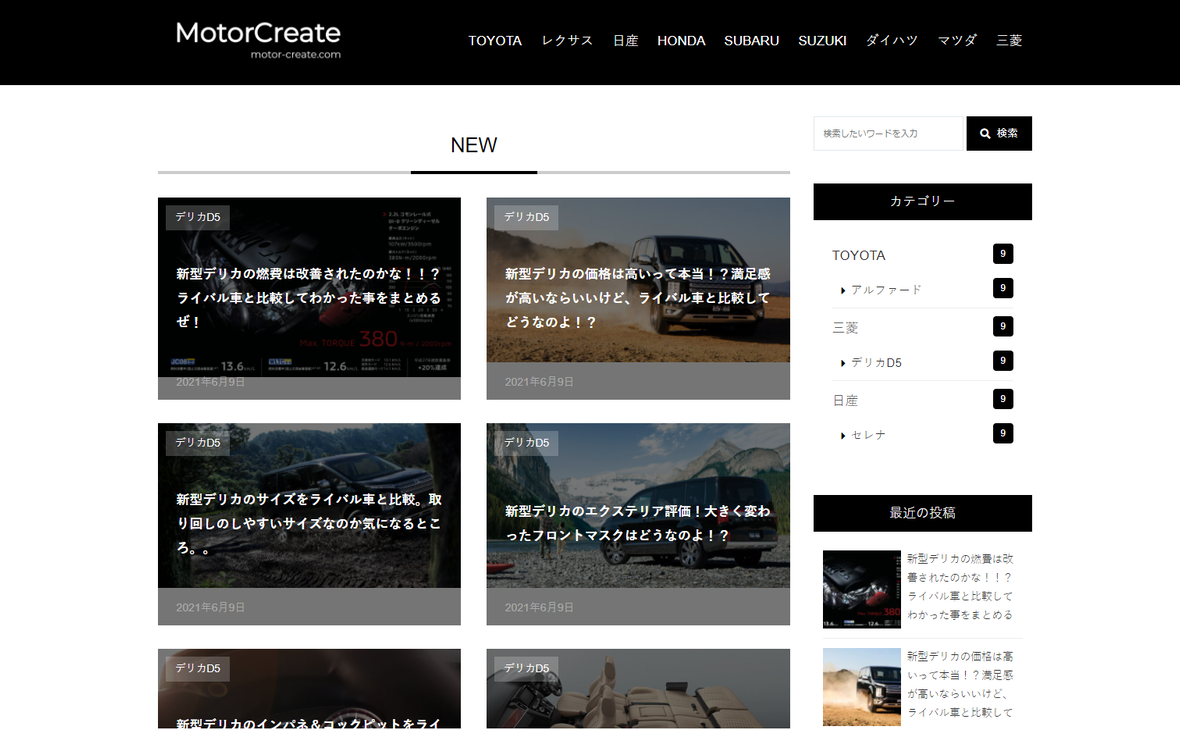Click the 最近の投稿 widget header
The height and width of the screenshot is (730, 1180).
coord(923,513)
